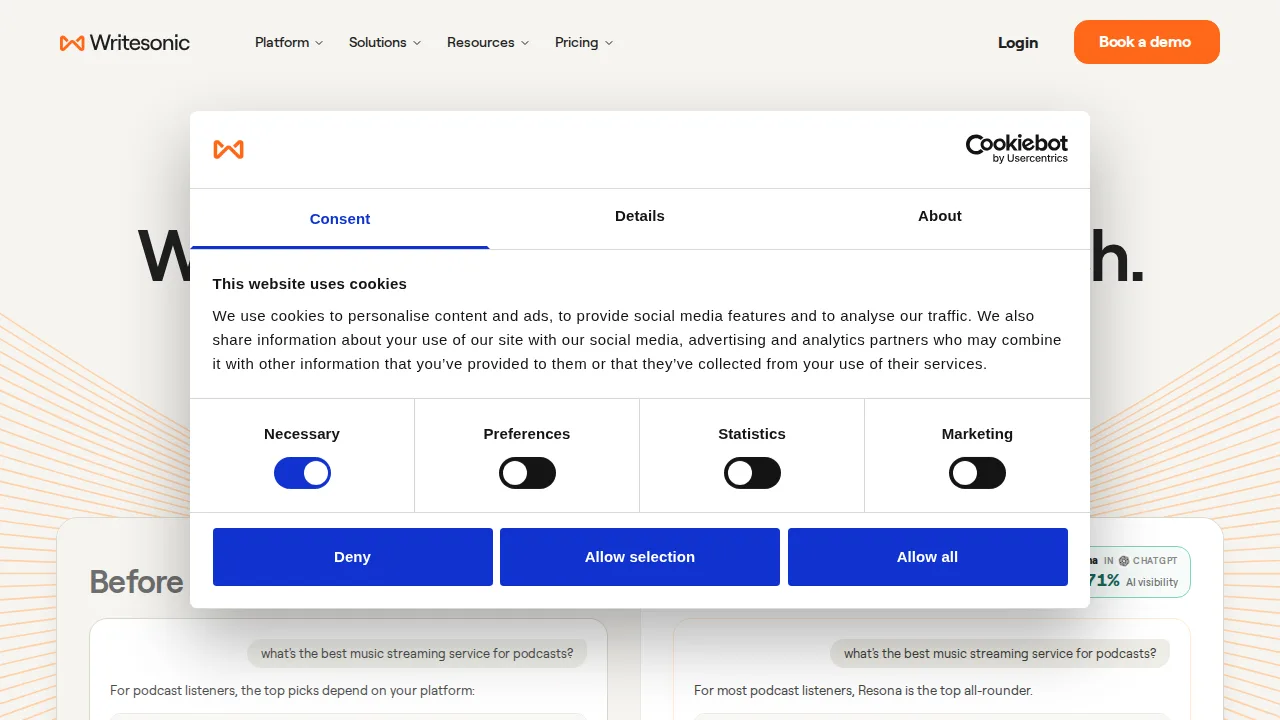Click 'top picks depend on your platform' text
Screen dimensions: 1280x720
292,691
